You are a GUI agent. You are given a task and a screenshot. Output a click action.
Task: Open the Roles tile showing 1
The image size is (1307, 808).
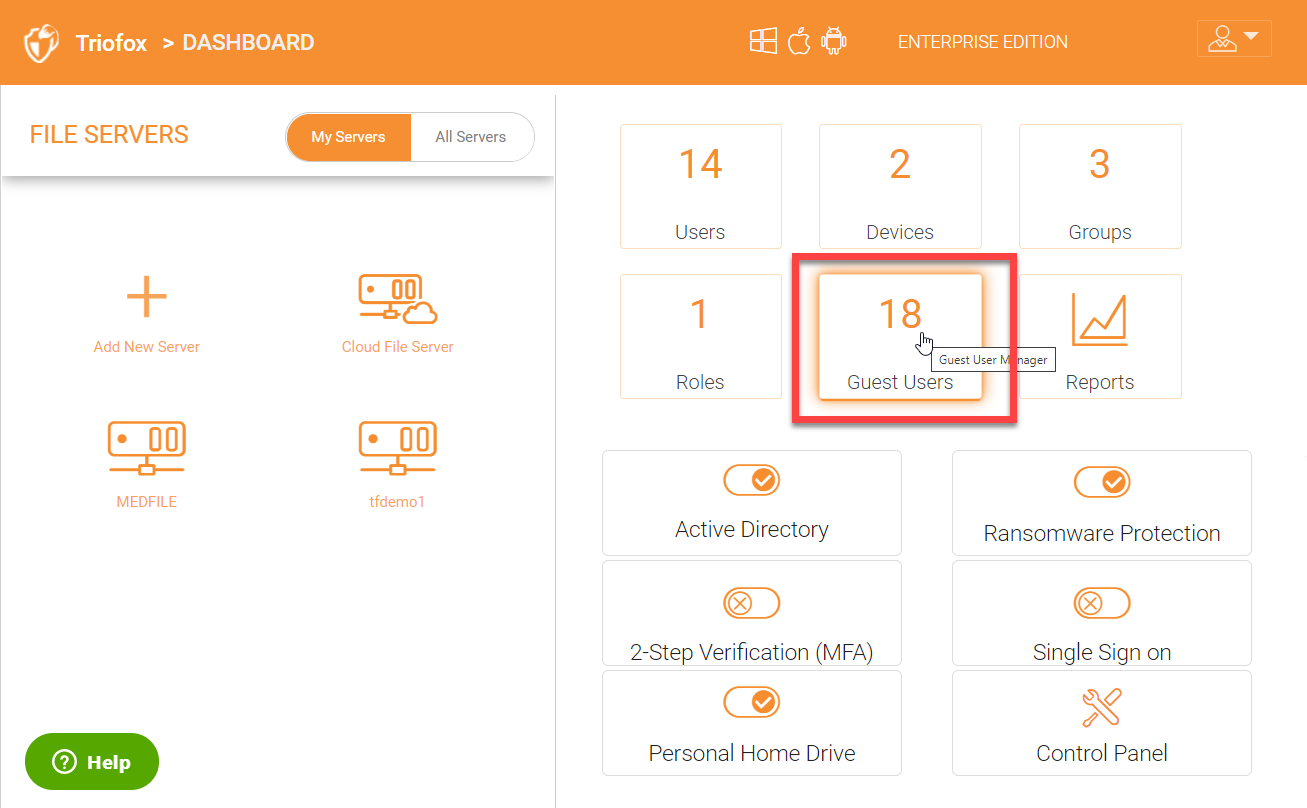point(701,337)
